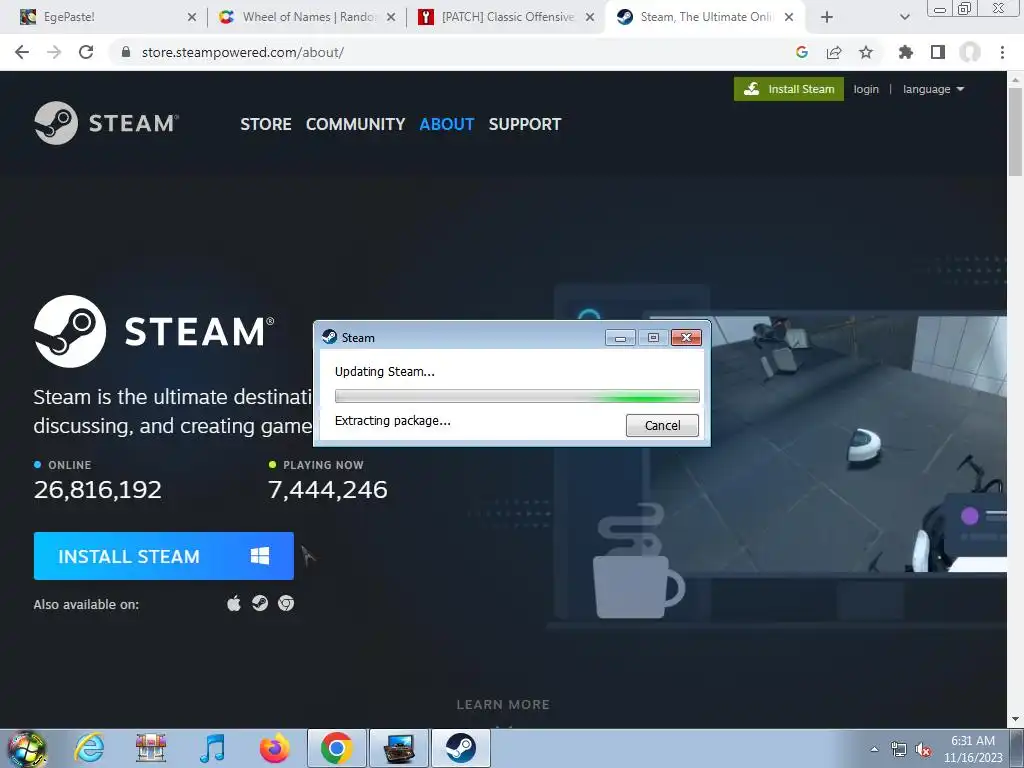Screen dimensions: 1024x768
Task: Go back to the previous page
Action: point(22,52)
